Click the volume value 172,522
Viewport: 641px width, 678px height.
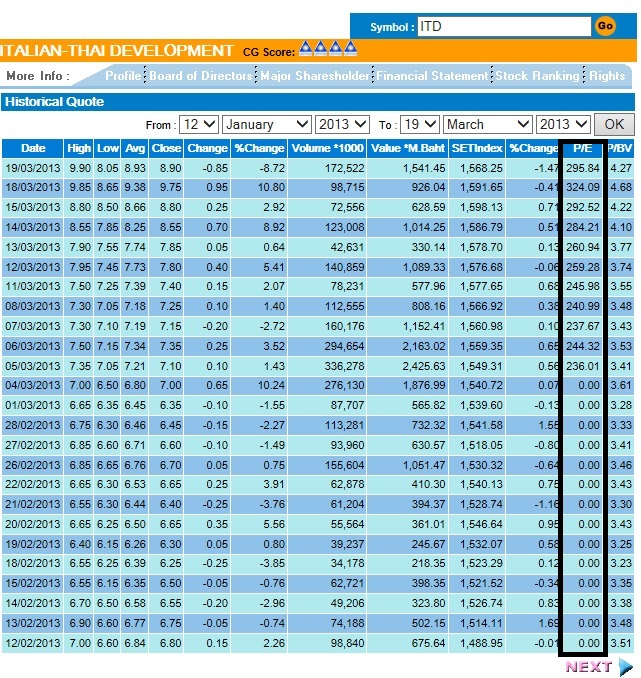(x=345, y=168)
